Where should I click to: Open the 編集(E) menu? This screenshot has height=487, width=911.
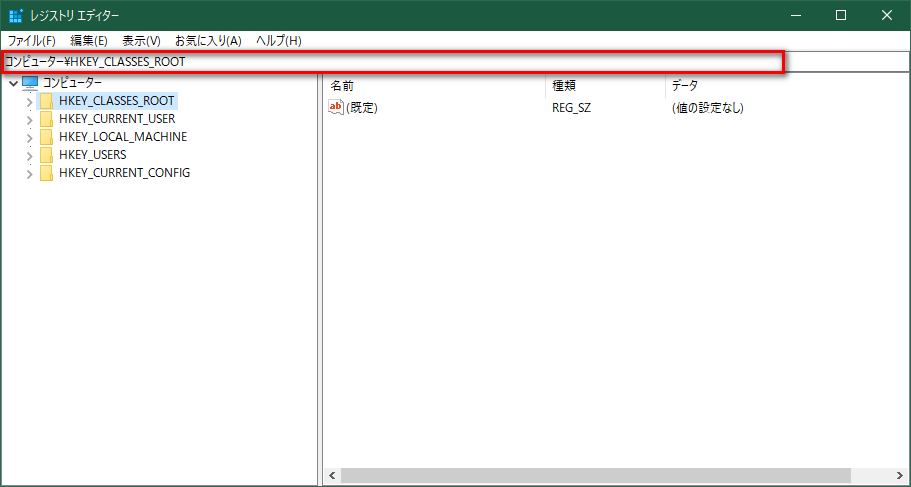(89, 41)
